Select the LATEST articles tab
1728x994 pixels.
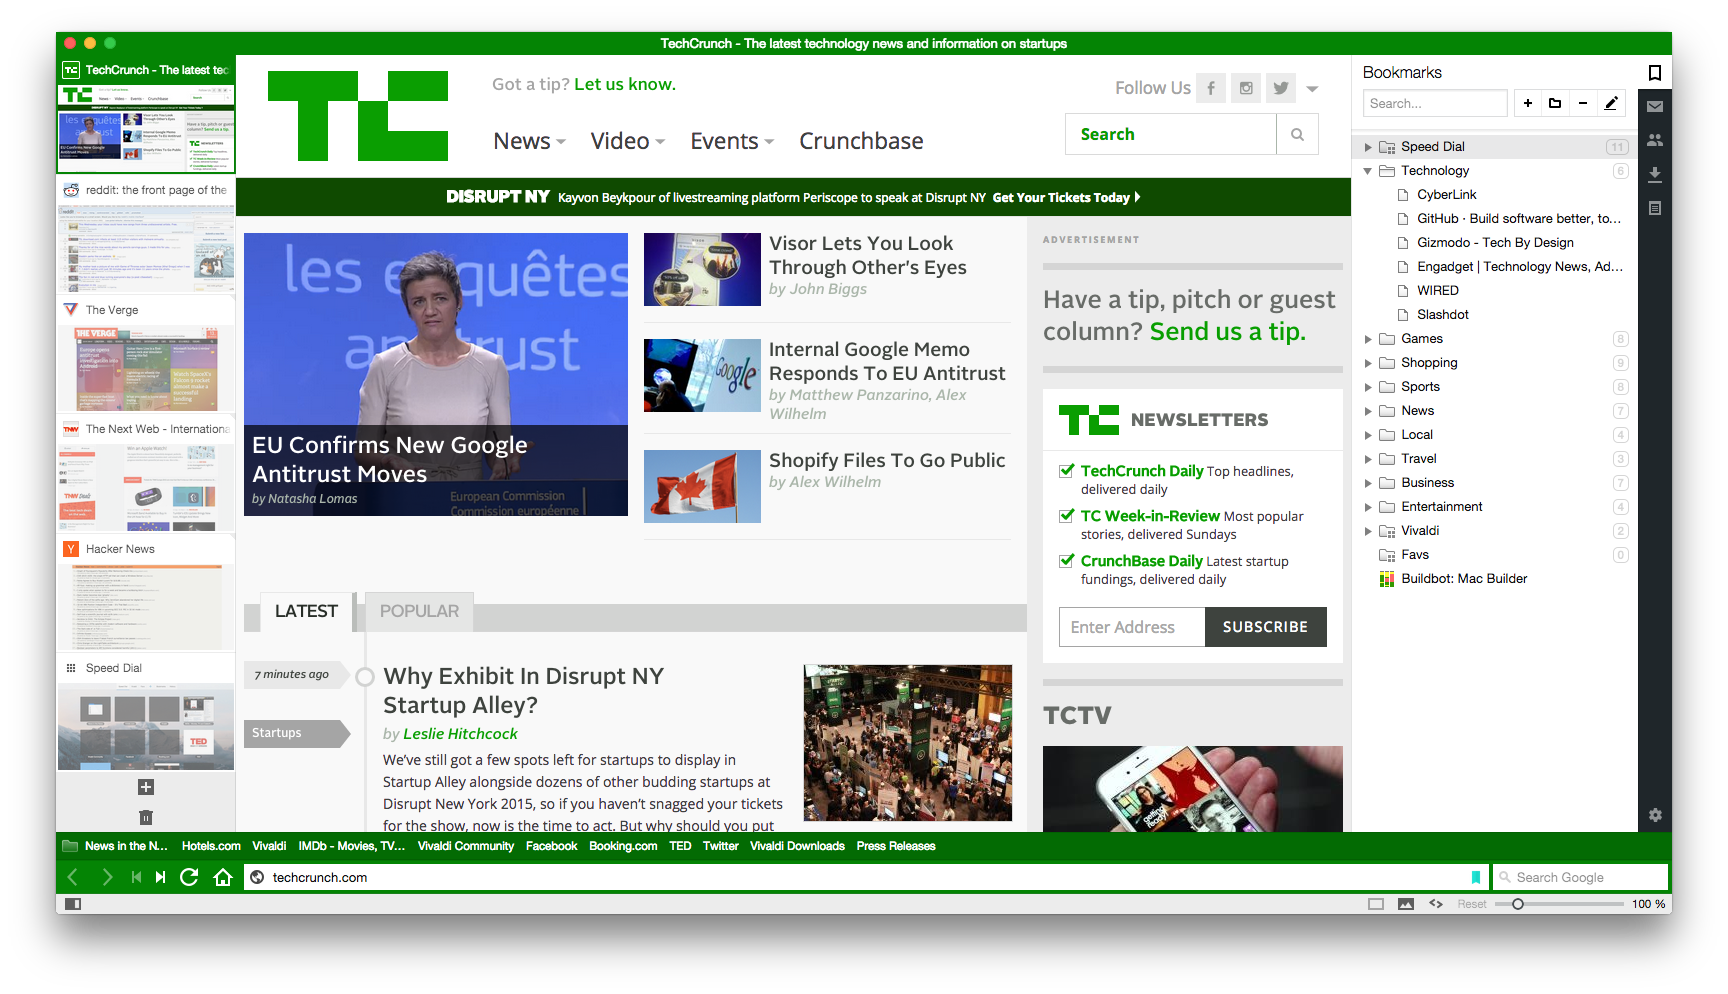(306, 611)
